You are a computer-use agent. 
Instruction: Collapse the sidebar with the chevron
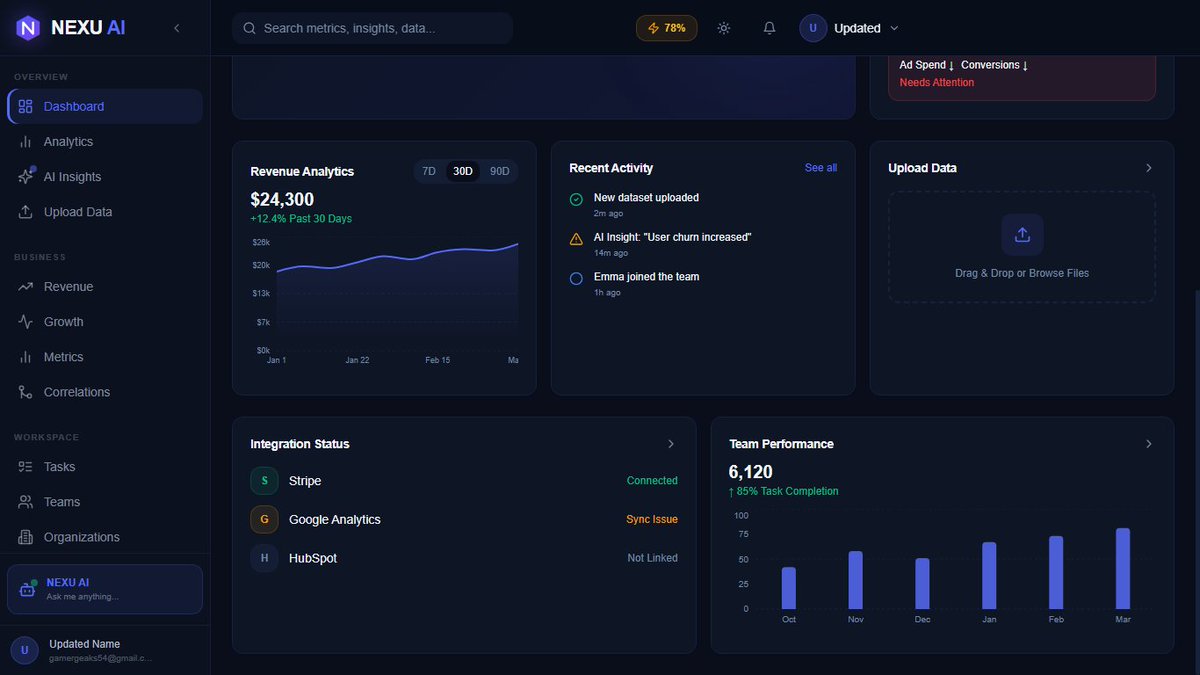pos(177,28)
